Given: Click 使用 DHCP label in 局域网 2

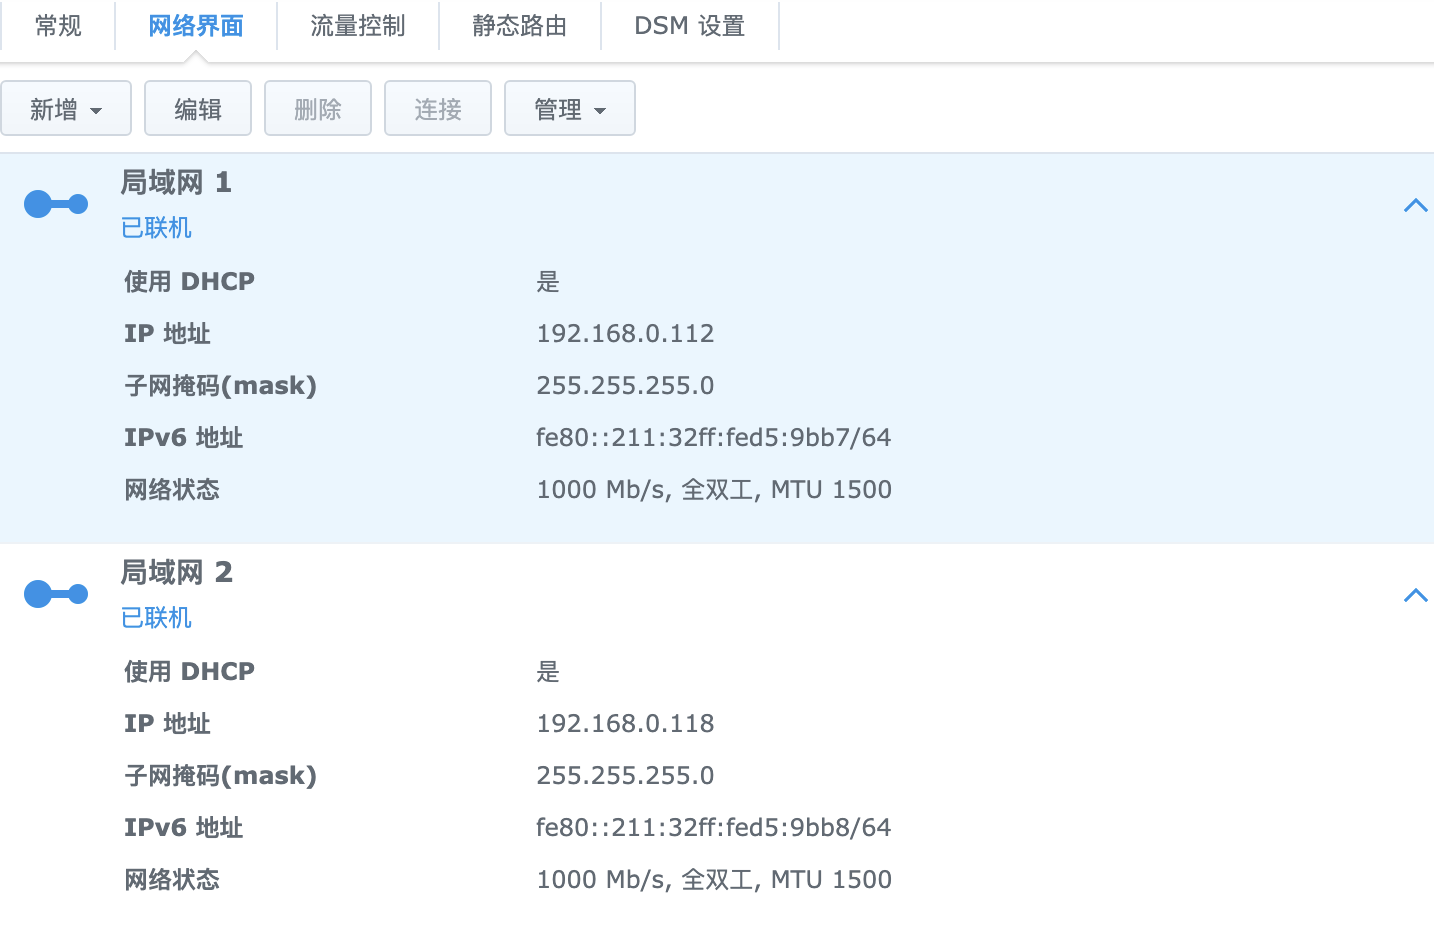Looking at the screenshot, I should coord(189,672).
